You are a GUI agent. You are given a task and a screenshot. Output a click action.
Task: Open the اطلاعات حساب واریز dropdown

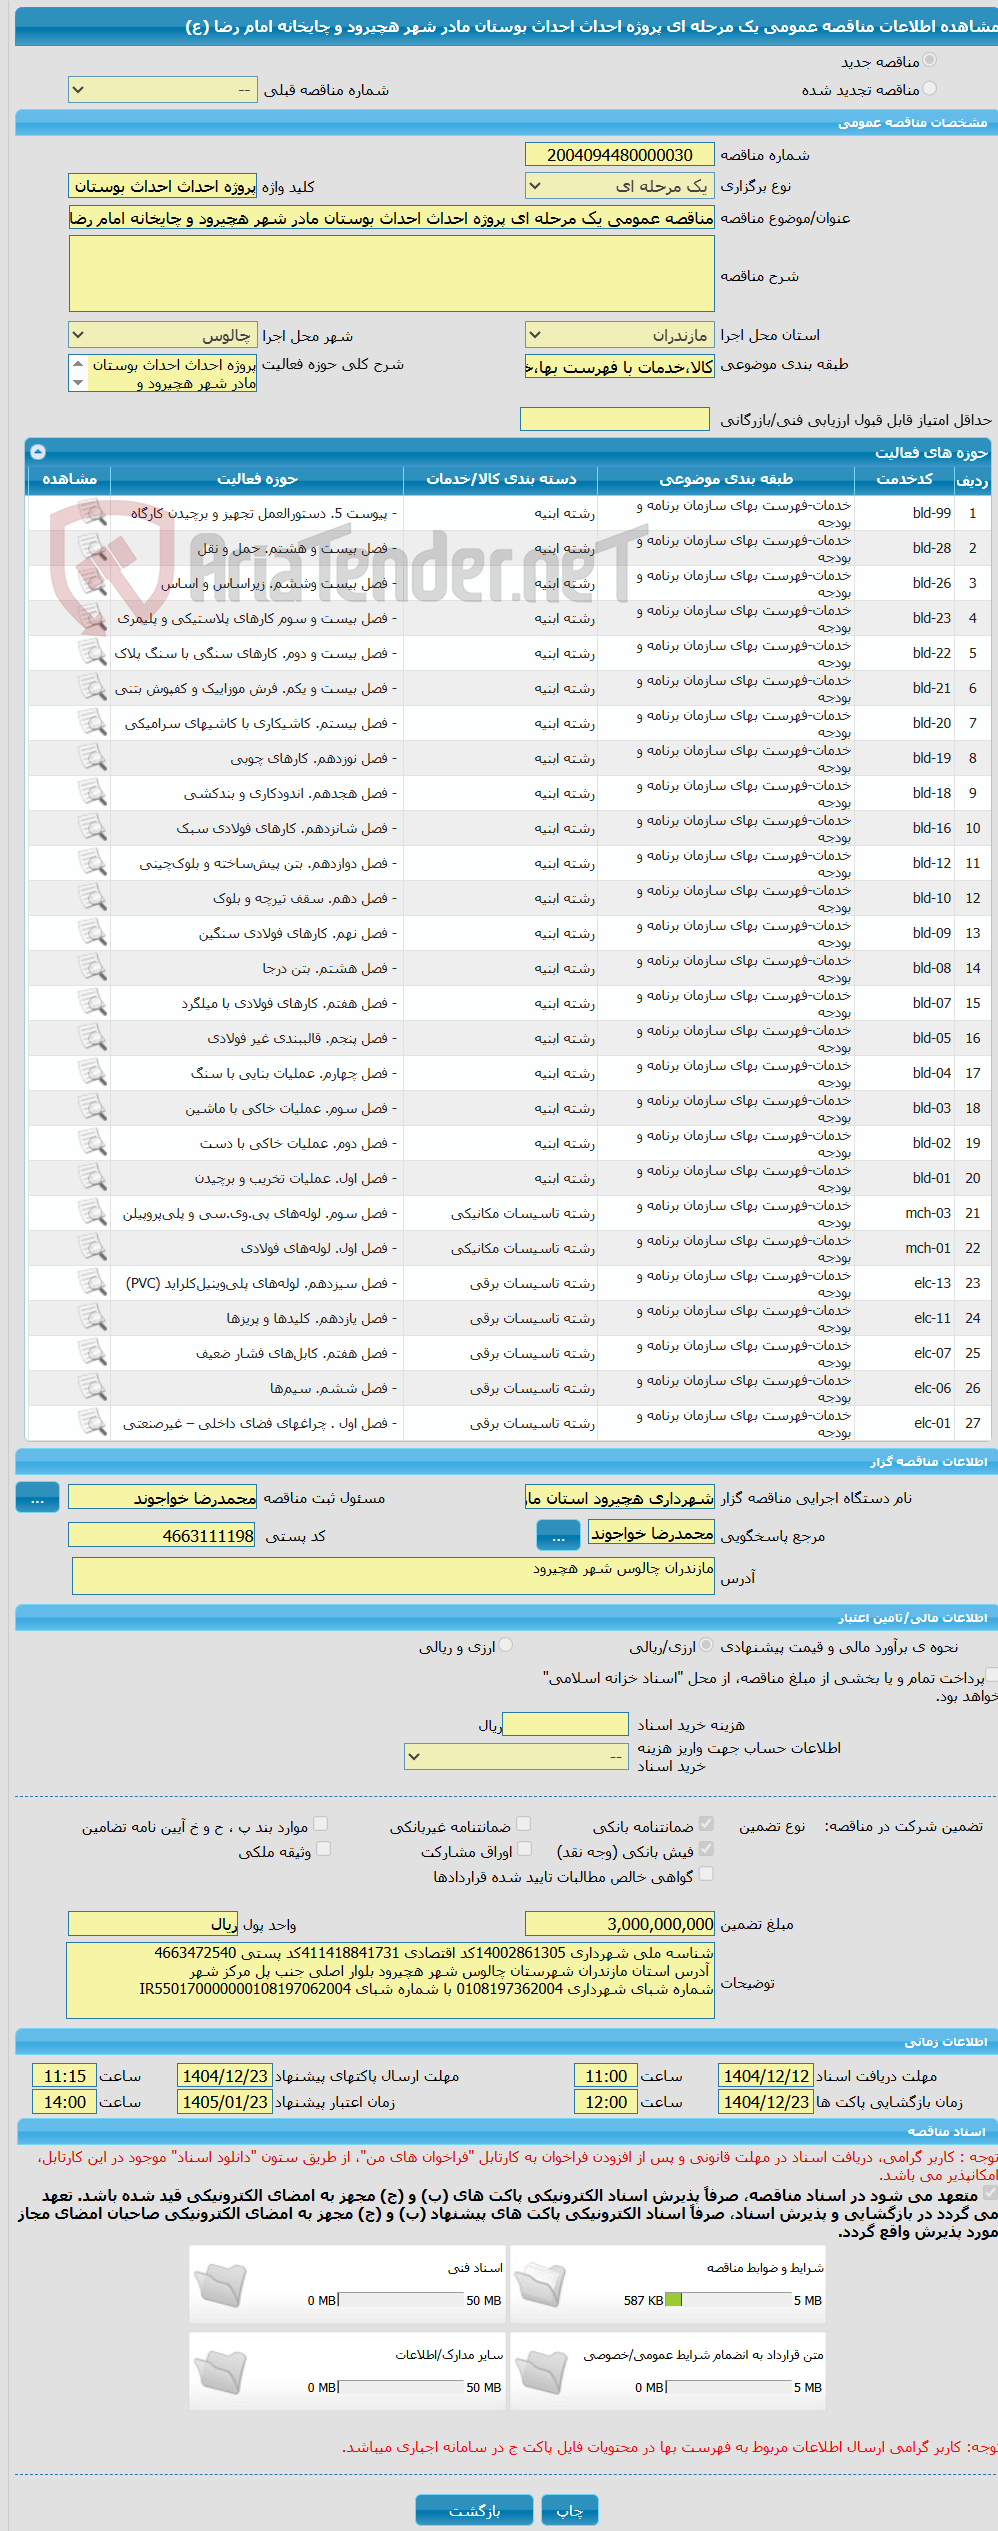click(x=516, y=1756)
